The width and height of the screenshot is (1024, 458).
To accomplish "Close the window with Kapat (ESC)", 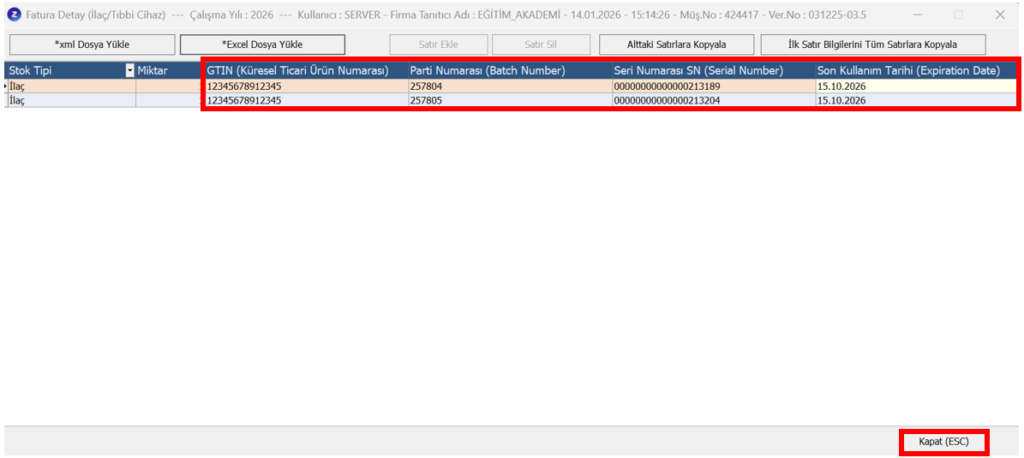I will [x=944, y=442].
